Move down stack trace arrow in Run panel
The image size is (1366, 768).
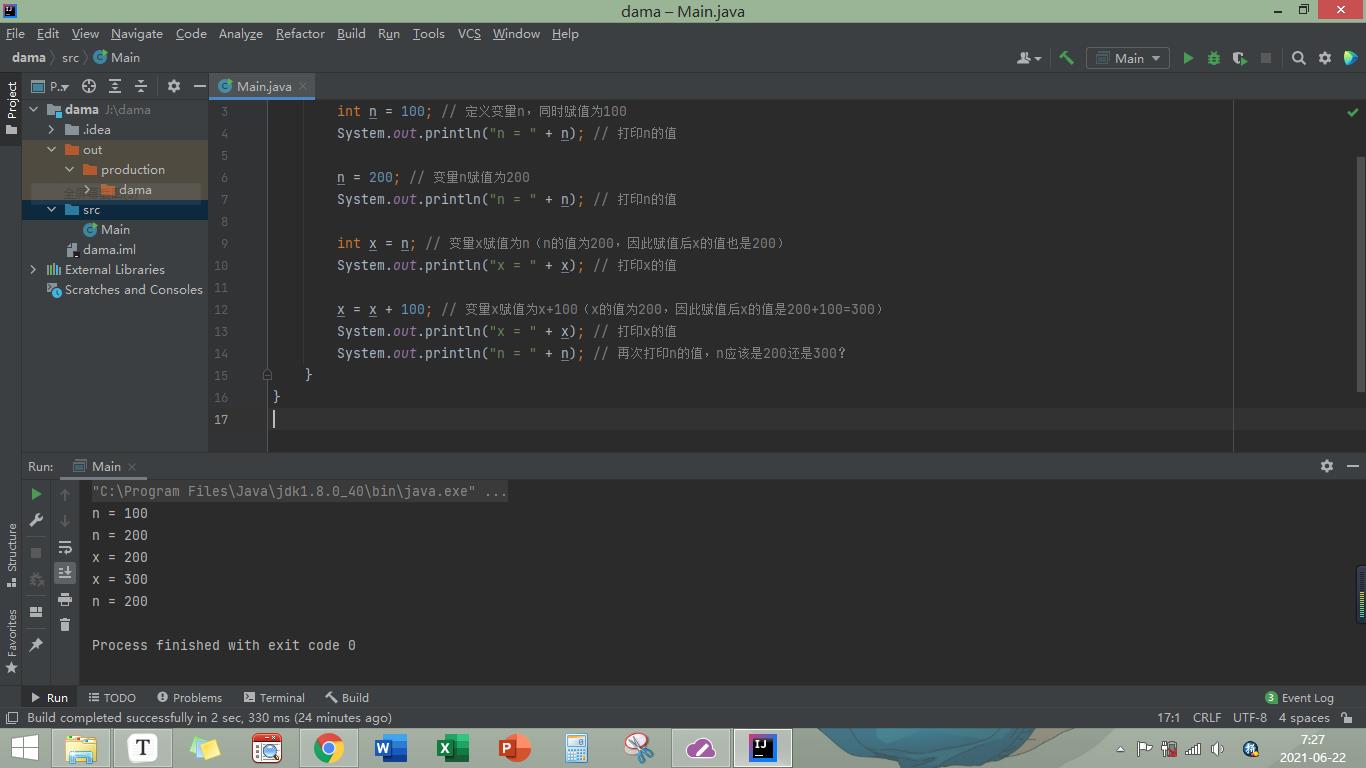[x=65, y=520]
